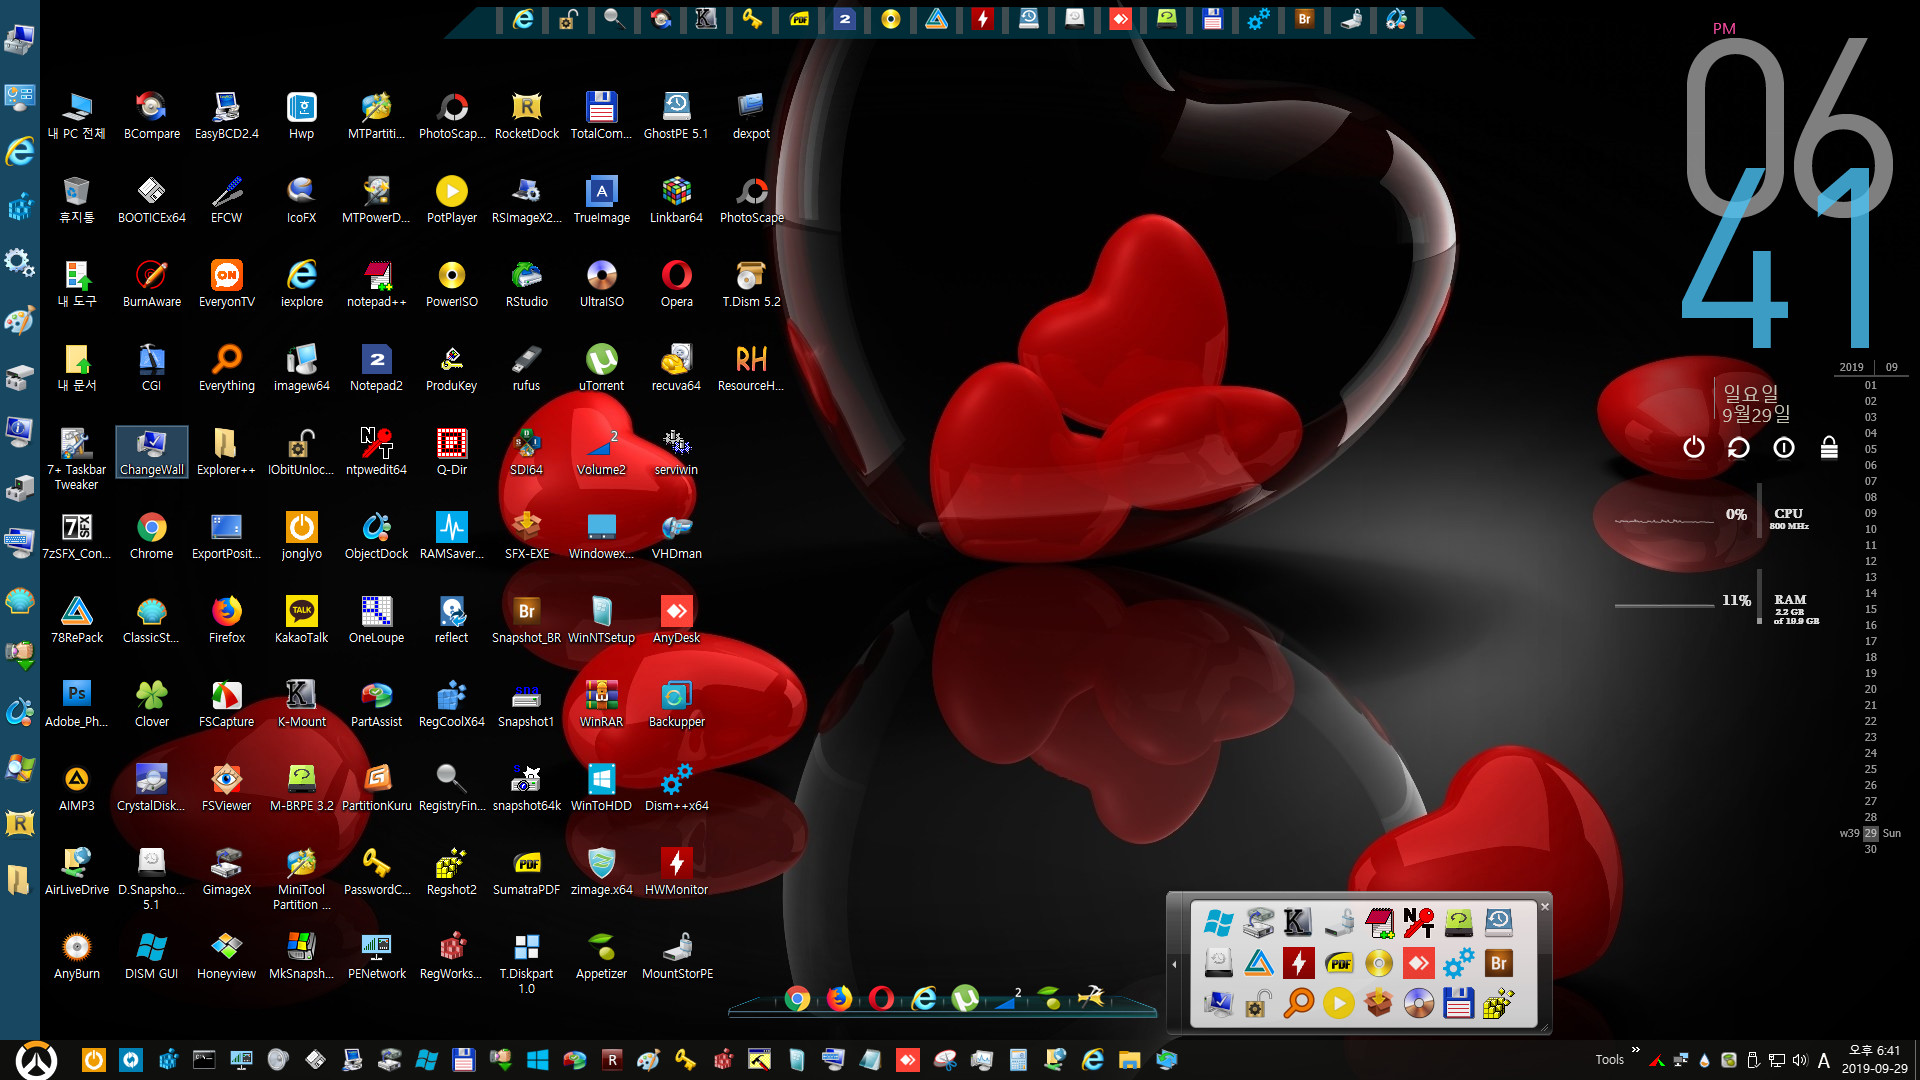Click the magnifier icon in top dock
This screenshot has height=1080, width=1920.
pos(614,19)
